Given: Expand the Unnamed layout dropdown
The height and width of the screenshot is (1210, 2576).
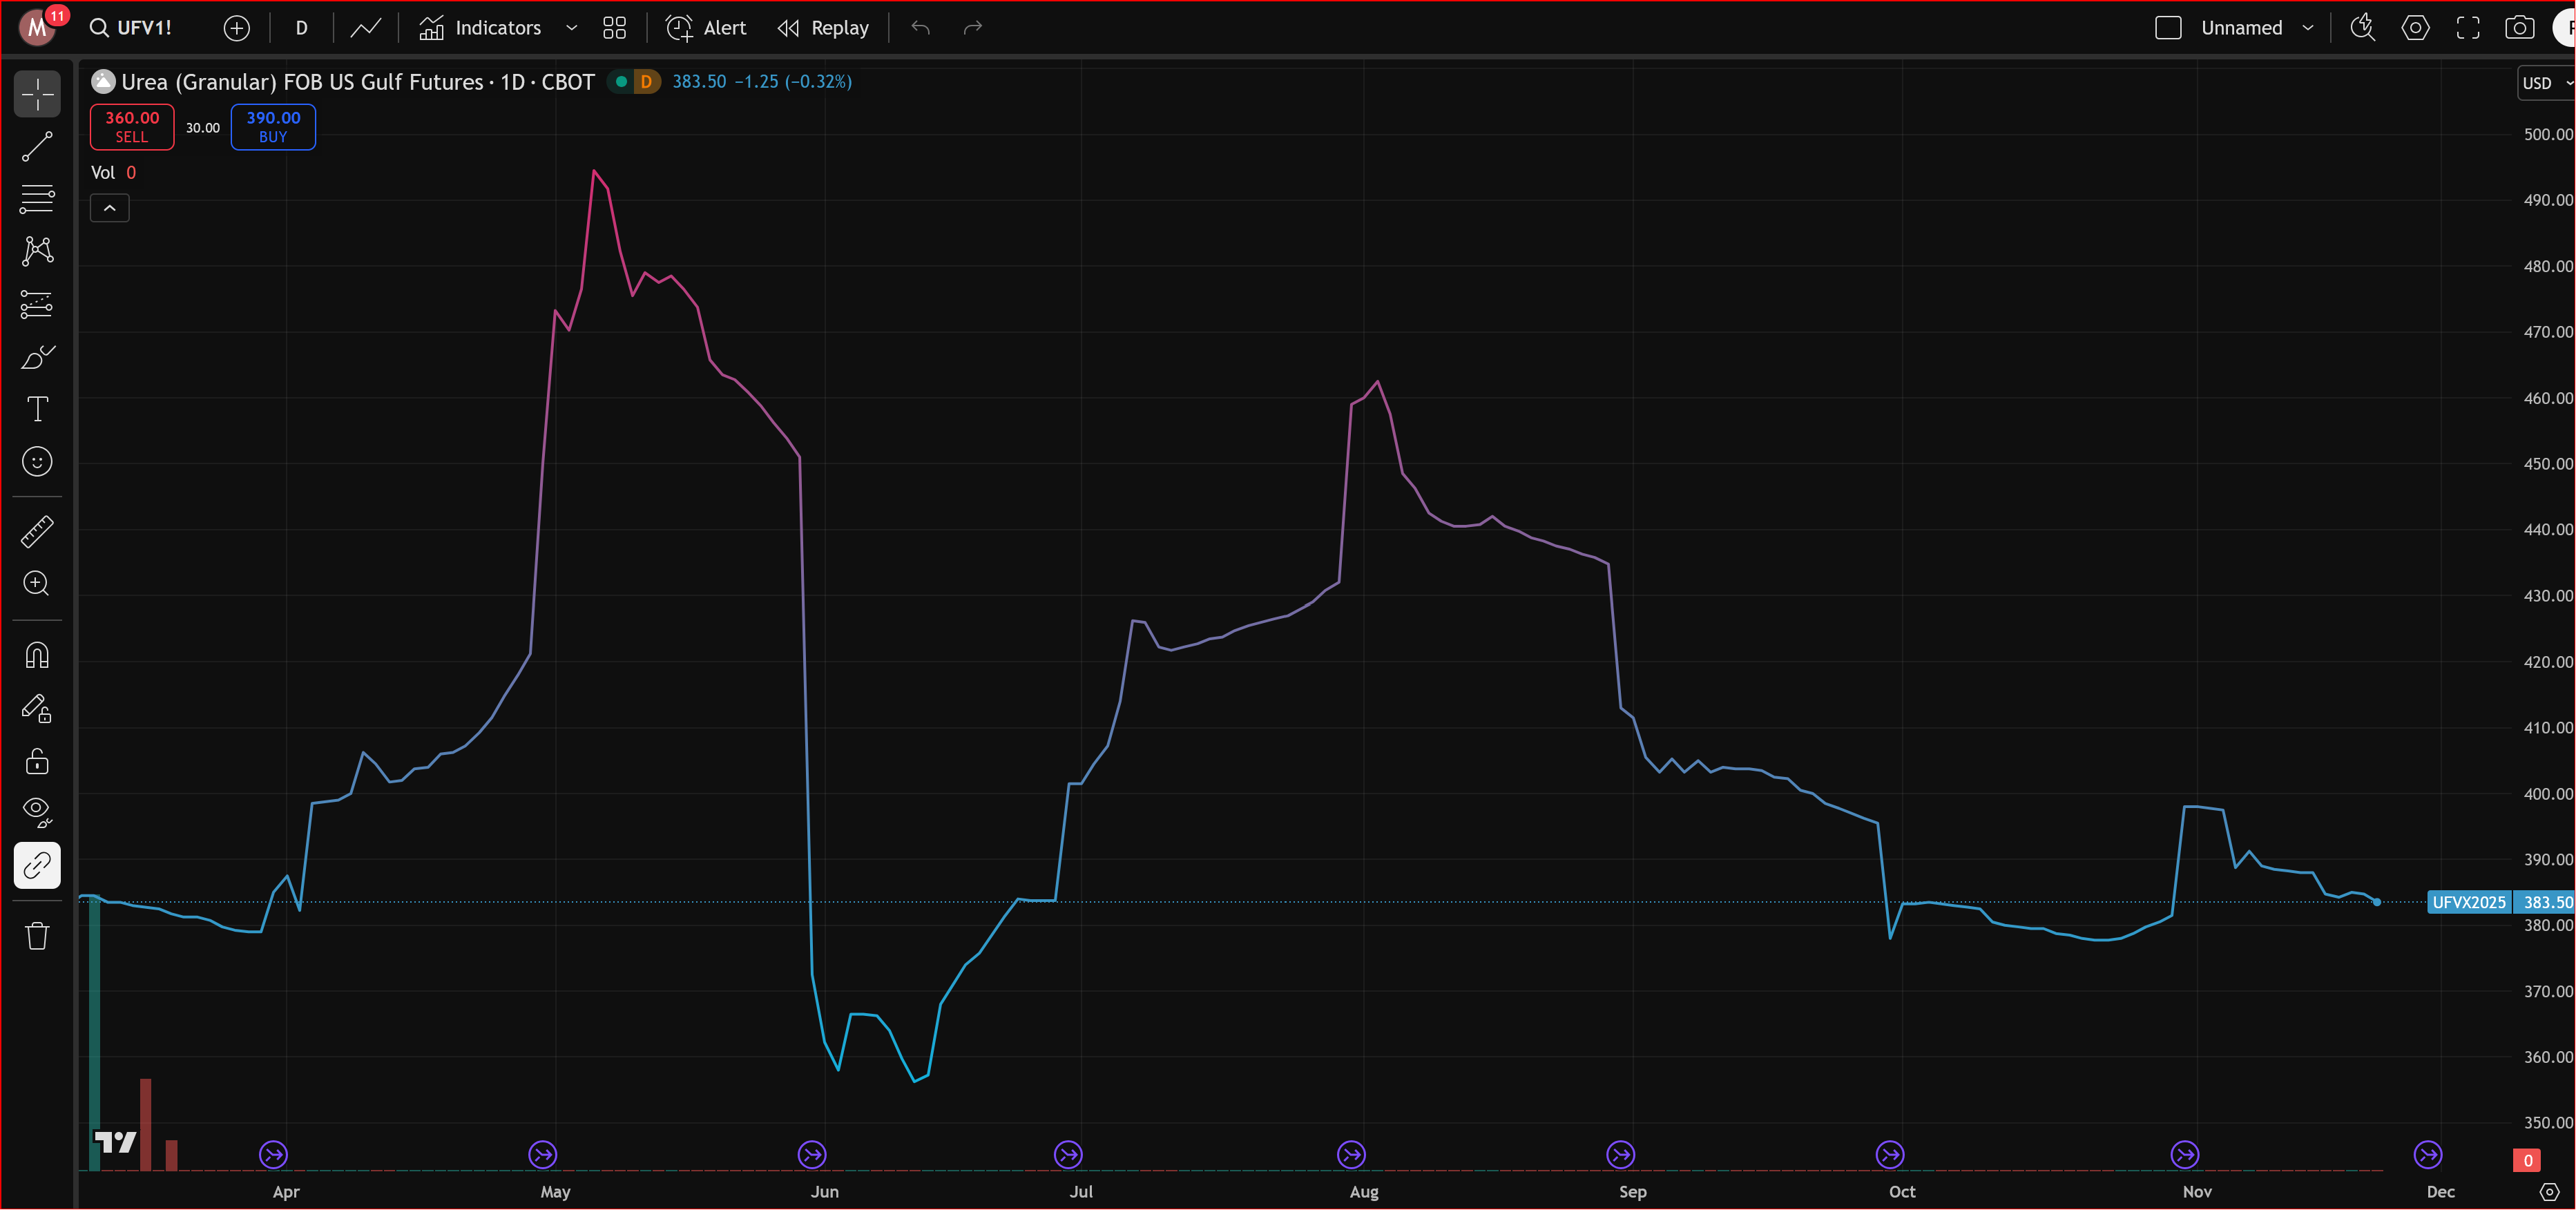Looking at the screenshot, I should [2308, 28].
